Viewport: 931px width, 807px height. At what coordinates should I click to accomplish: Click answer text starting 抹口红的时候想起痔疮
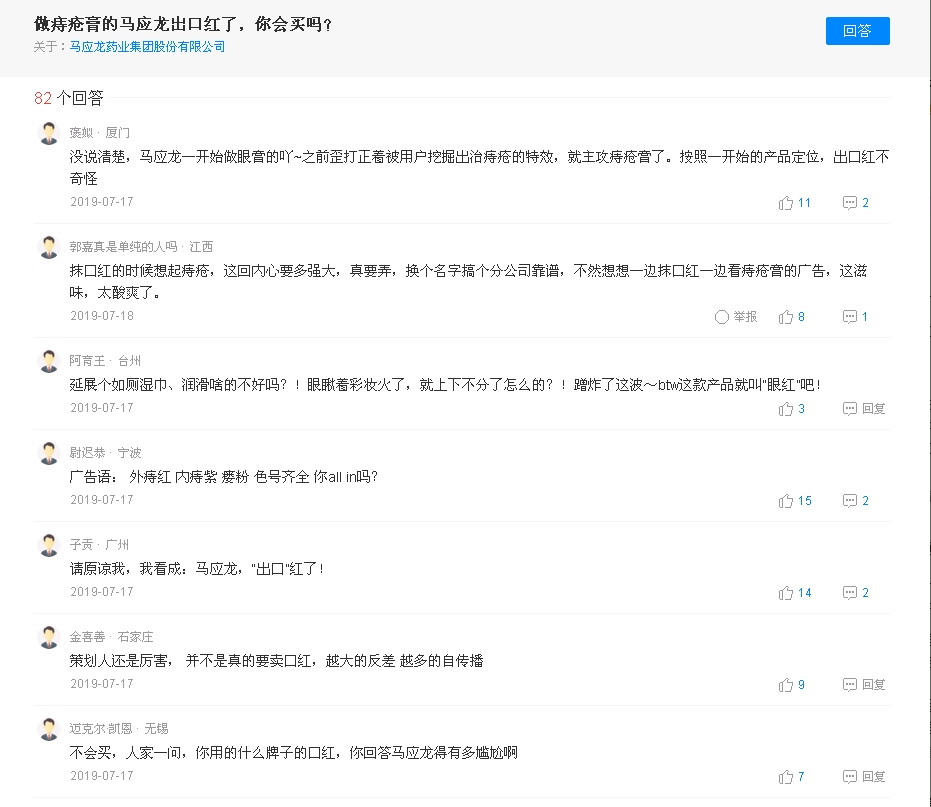pyautogui.click(x=468, y=282)
